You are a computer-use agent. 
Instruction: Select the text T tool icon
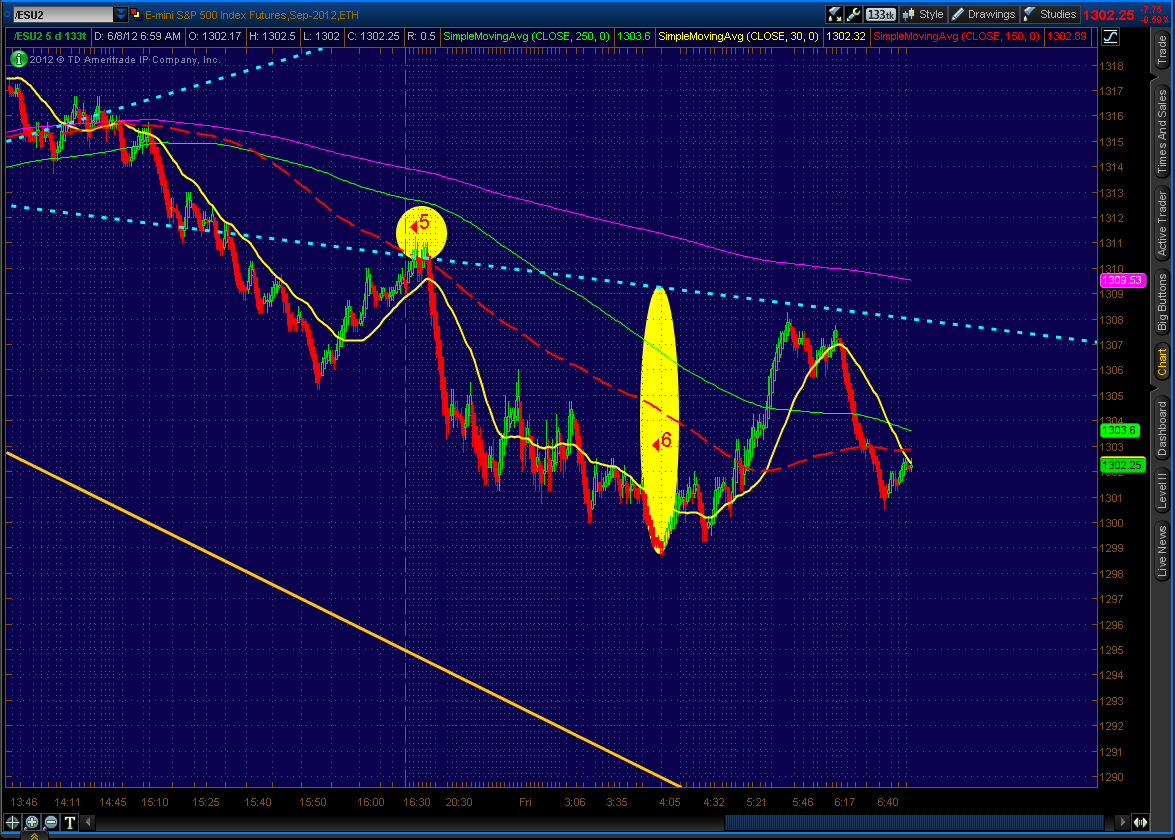70,822
